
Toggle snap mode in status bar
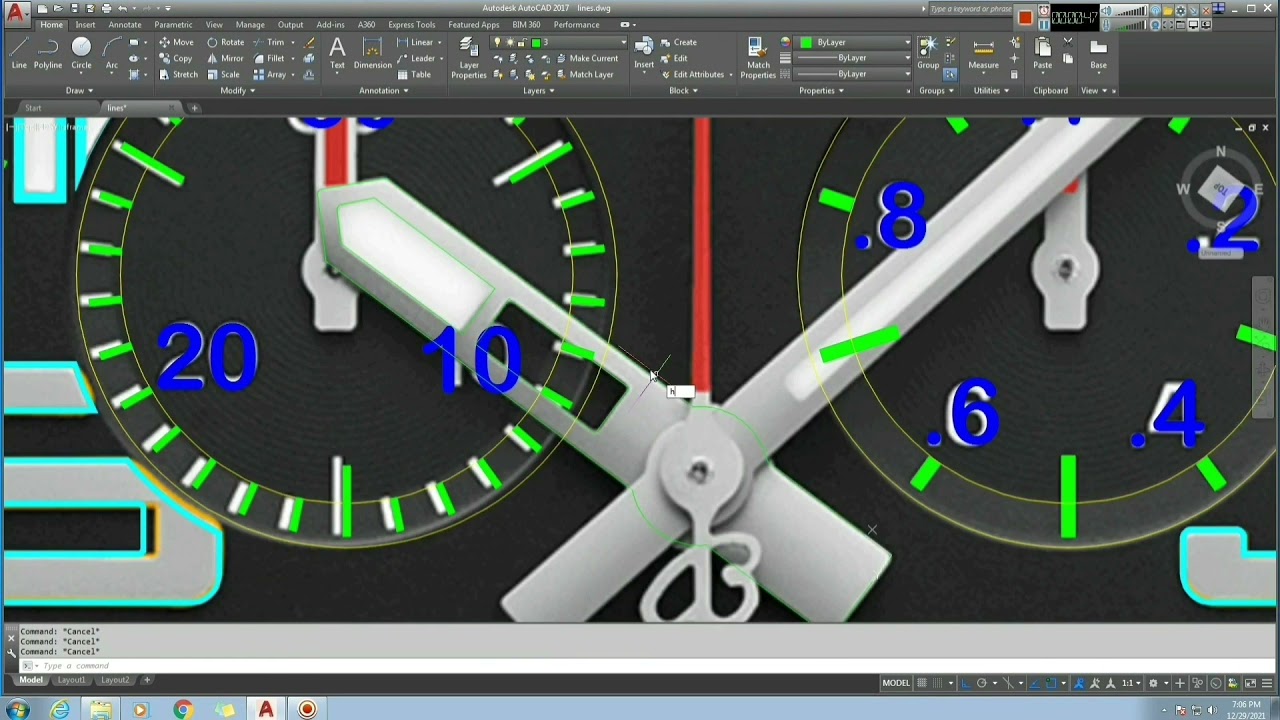click(940, 683)
